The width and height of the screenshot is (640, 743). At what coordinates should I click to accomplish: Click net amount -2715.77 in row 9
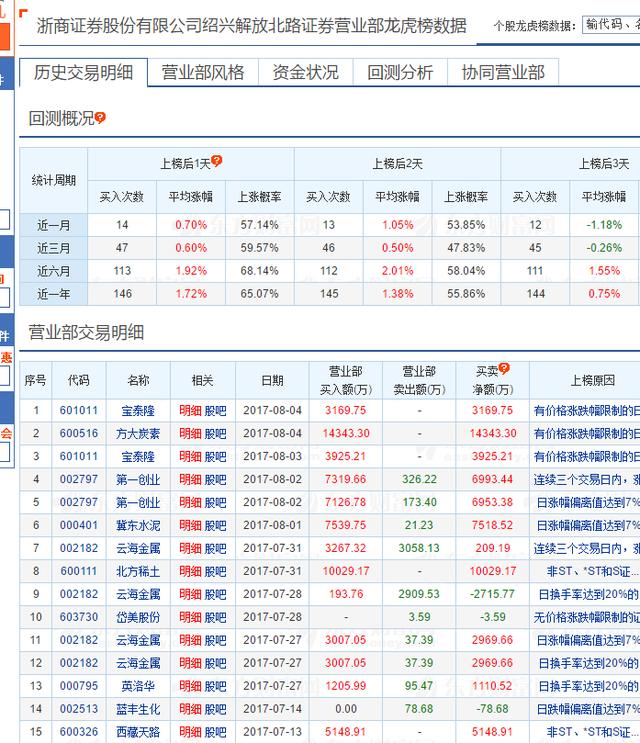[493, 594]
